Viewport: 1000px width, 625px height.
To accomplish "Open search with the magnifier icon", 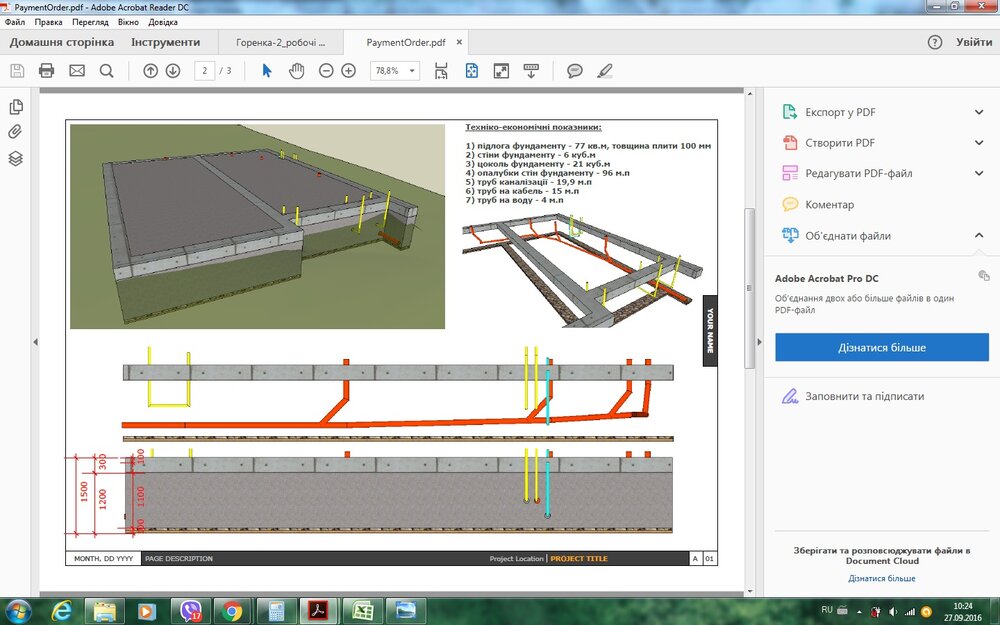I will pyautogui.click(x=106, y=71).
